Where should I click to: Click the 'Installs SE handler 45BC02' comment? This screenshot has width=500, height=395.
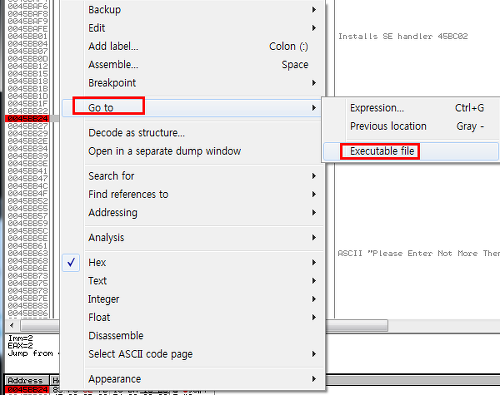click(x=403, y=36)
